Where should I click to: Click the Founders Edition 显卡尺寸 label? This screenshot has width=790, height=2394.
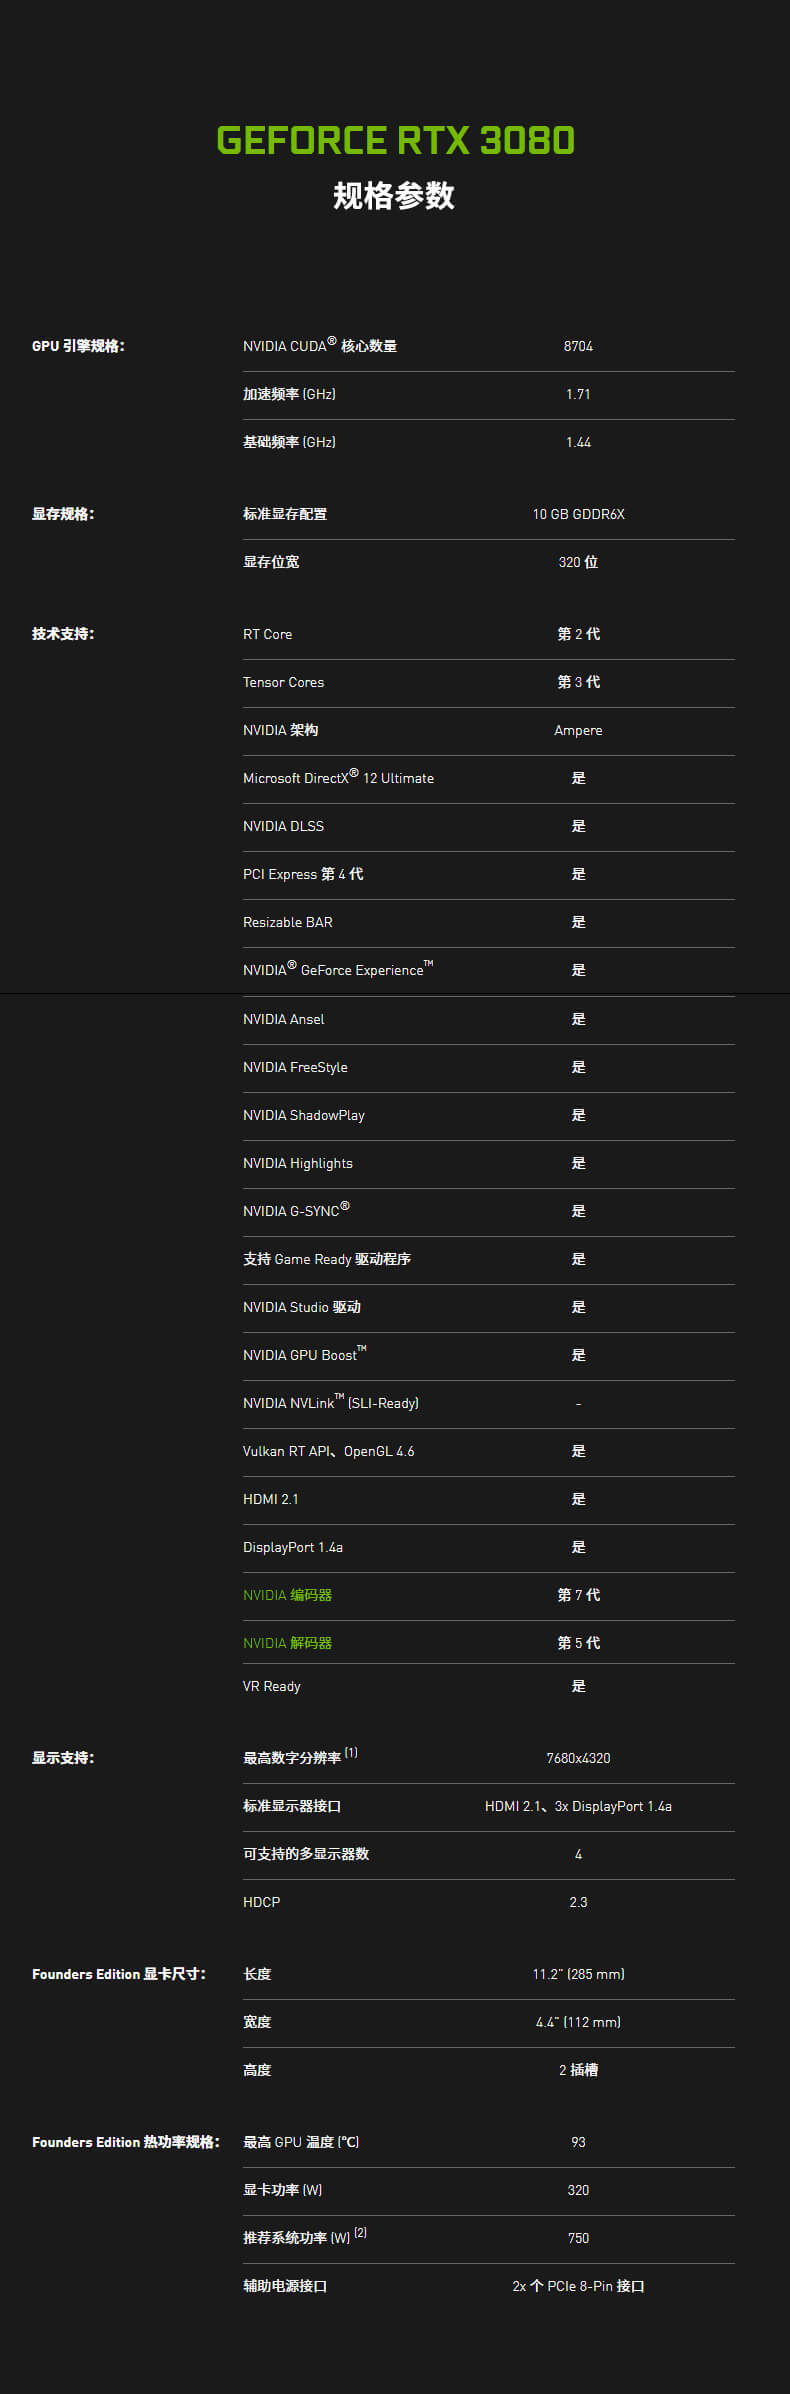coord(119,1974)
